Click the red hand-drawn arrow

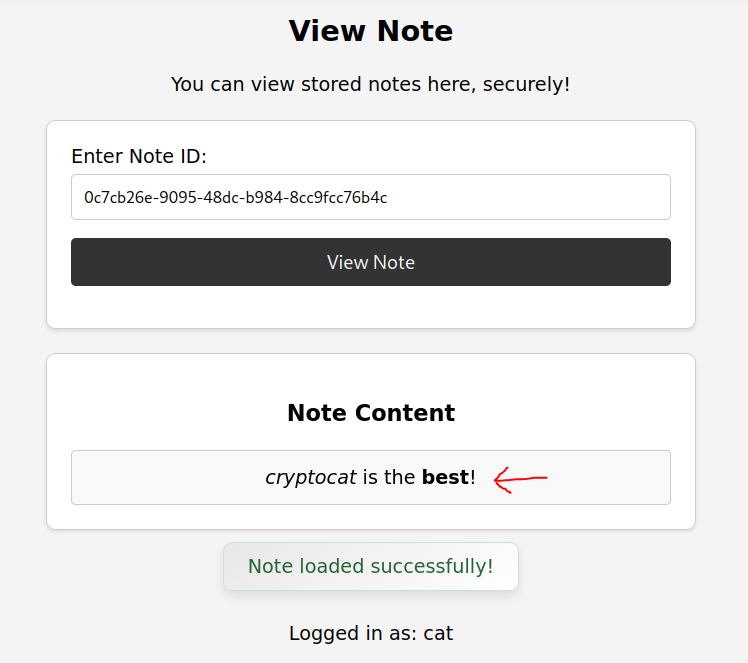coord(521,479)
